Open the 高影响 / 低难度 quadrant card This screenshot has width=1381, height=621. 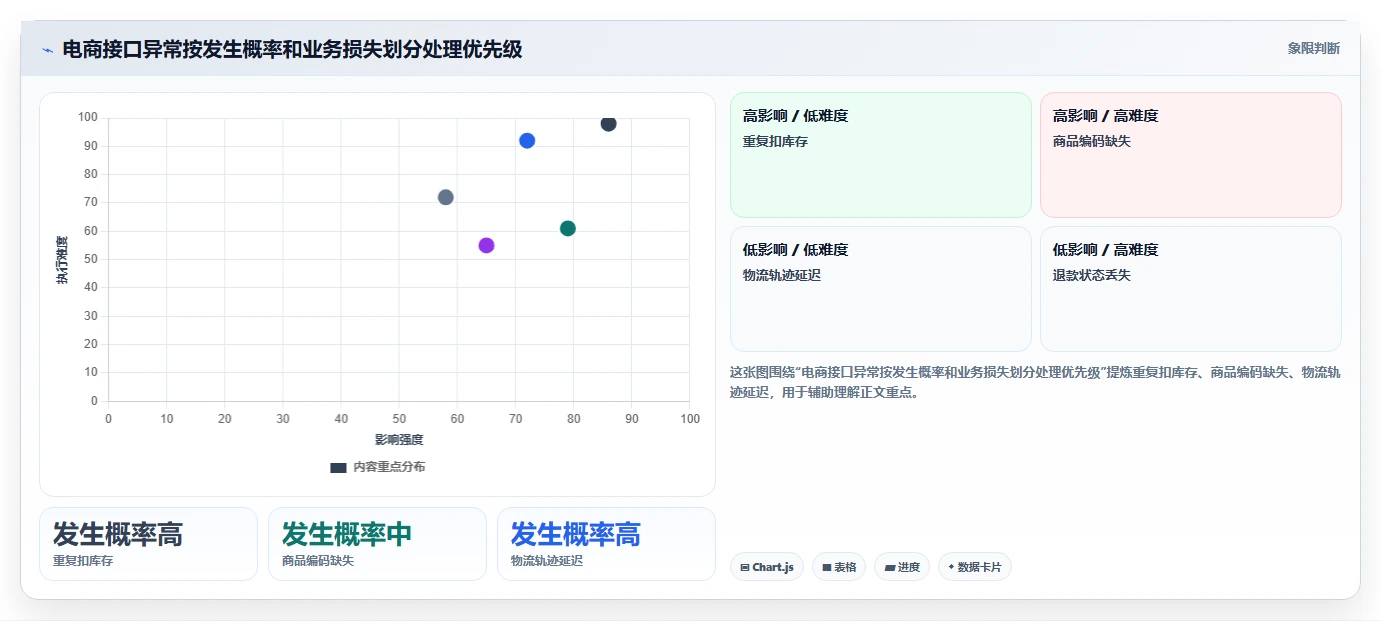click(x=880, y=155)
